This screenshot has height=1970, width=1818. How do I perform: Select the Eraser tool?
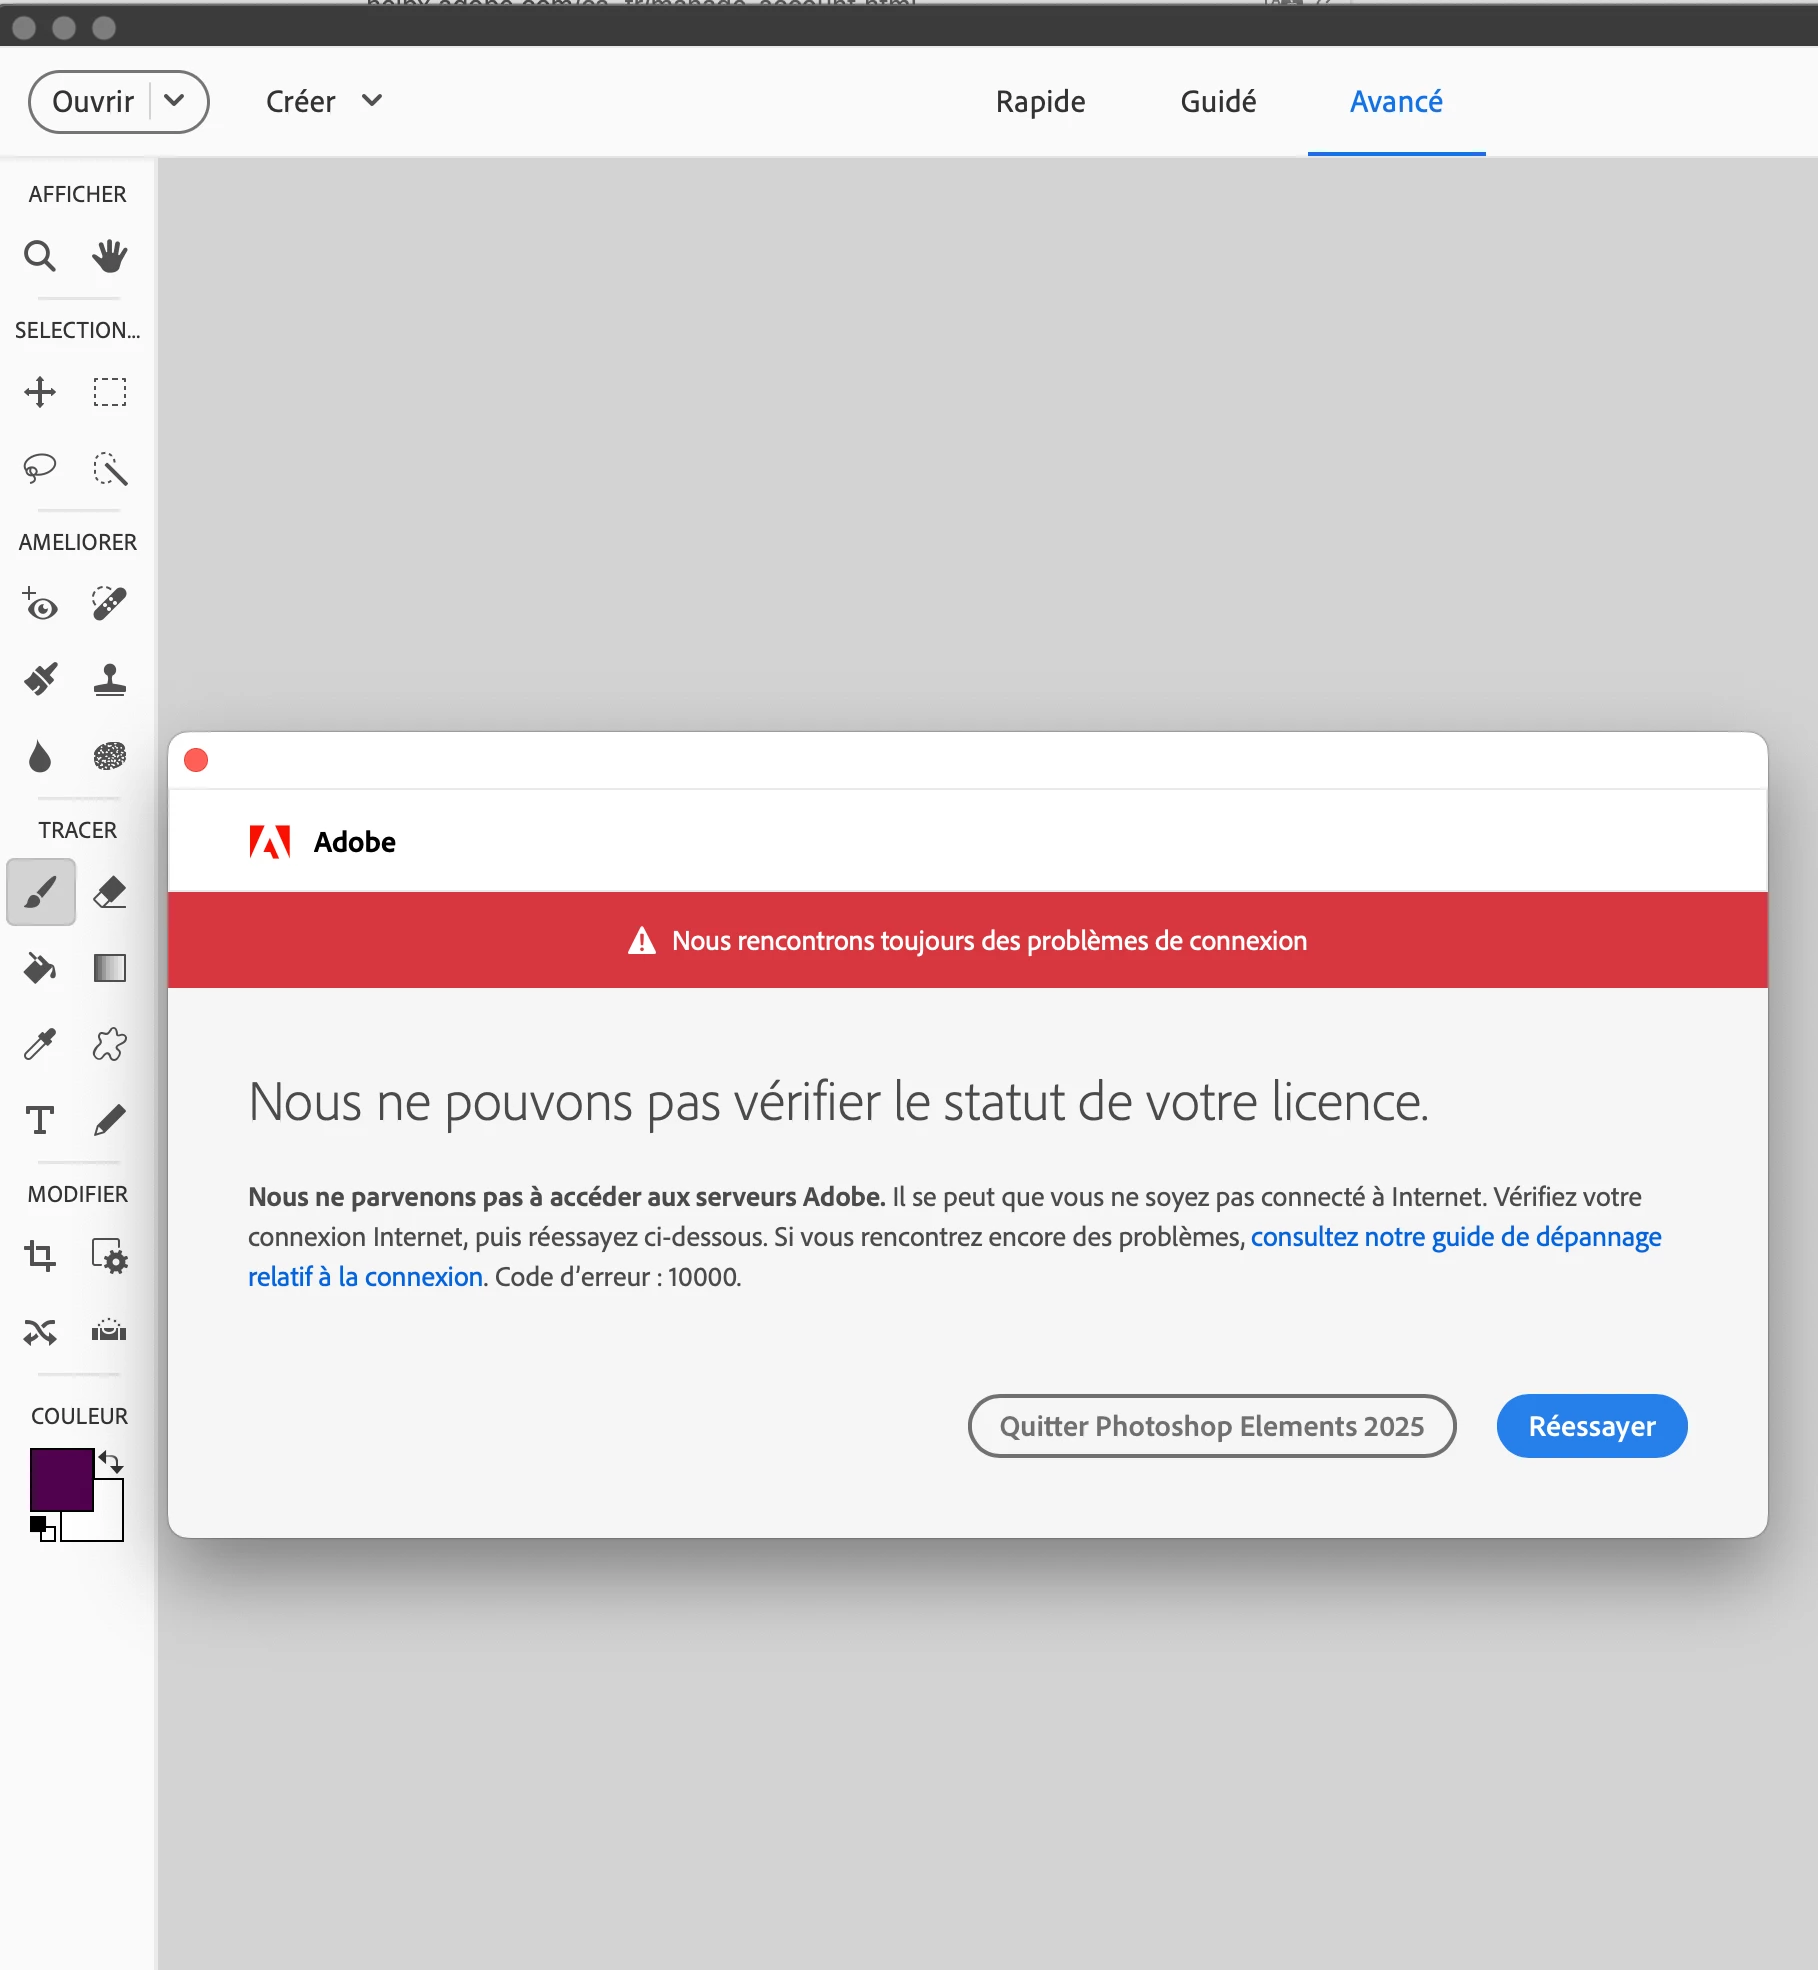[110, 892]
